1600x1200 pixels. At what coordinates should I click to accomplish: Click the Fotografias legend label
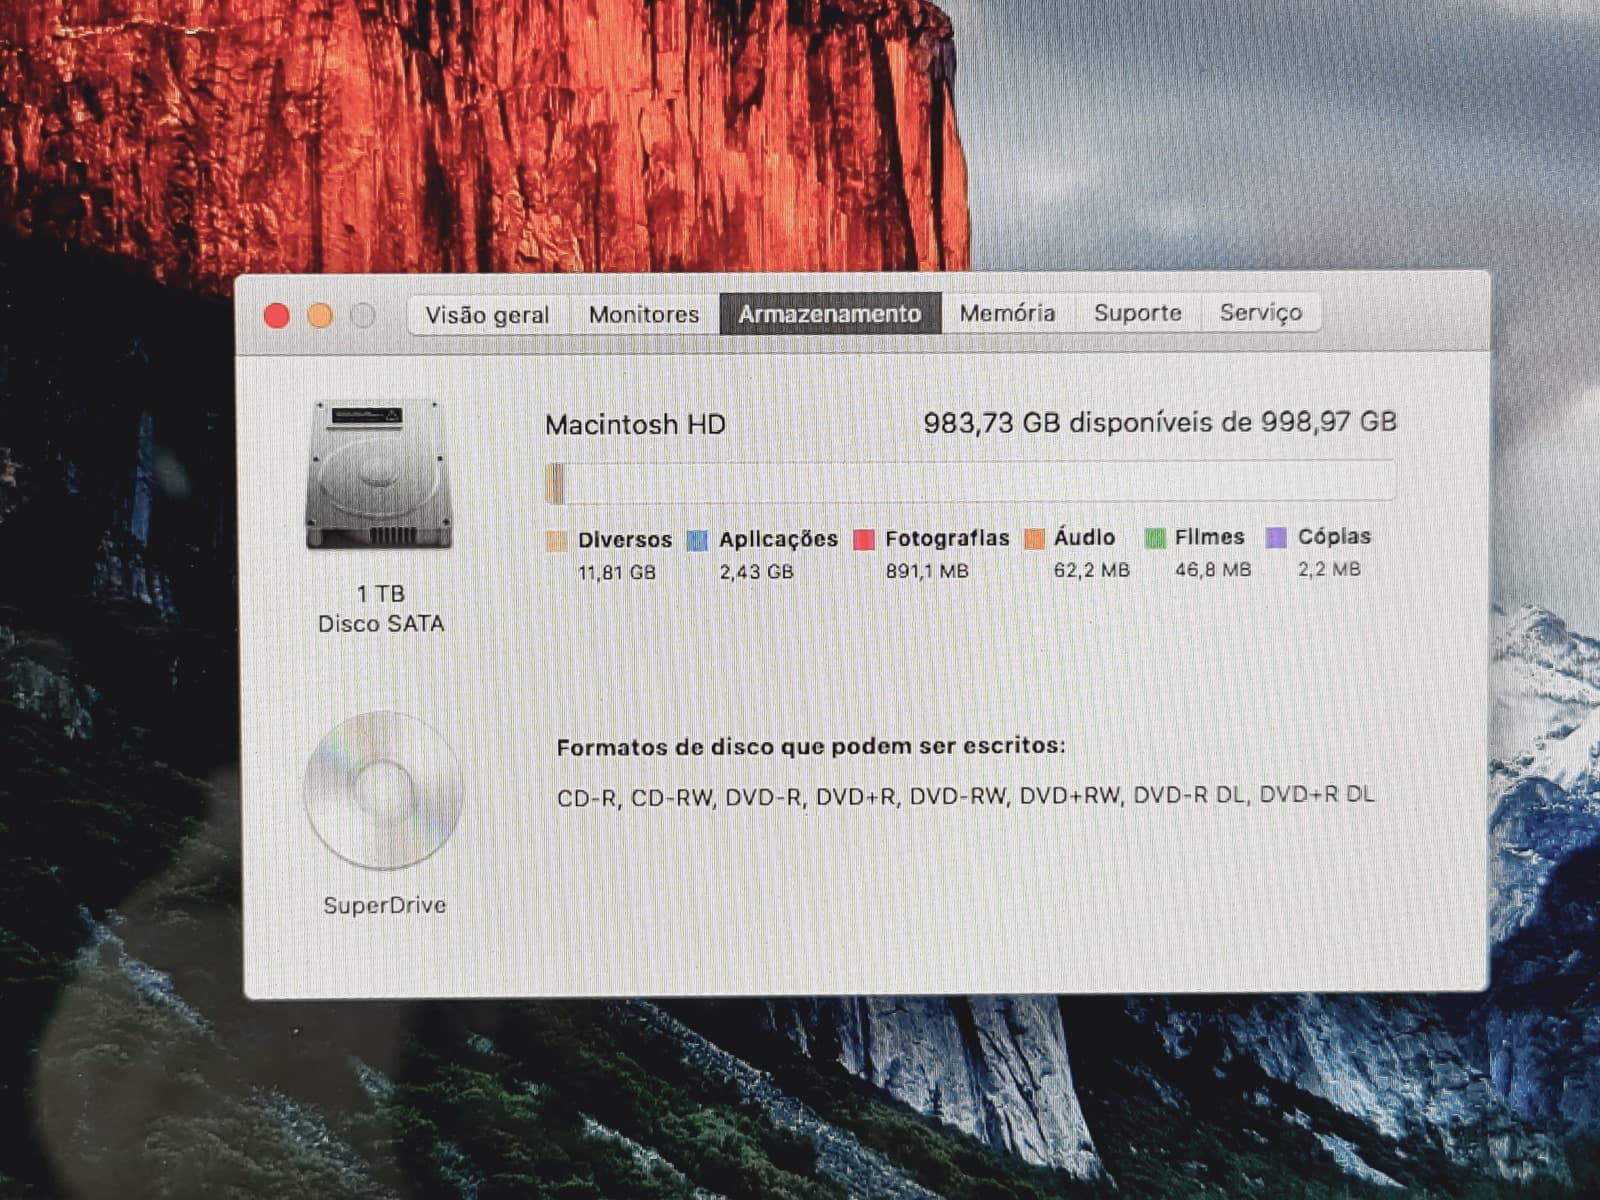[x=947, y=538]
